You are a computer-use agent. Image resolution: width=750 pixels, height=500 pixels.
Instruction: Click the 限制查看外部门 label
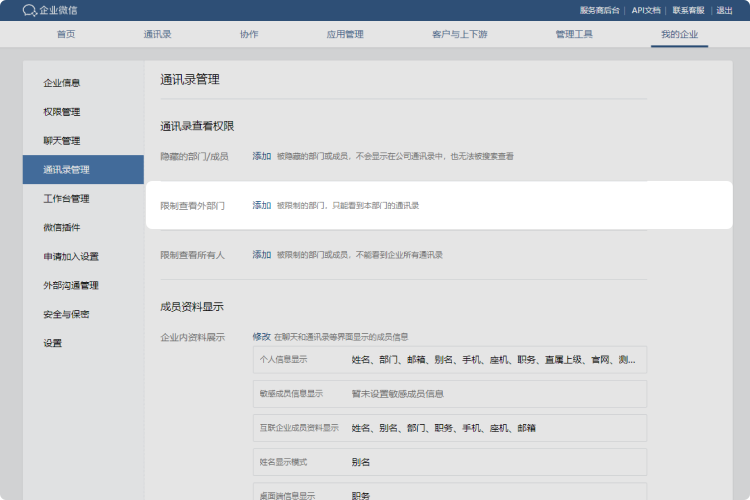(x=192, y=206)
